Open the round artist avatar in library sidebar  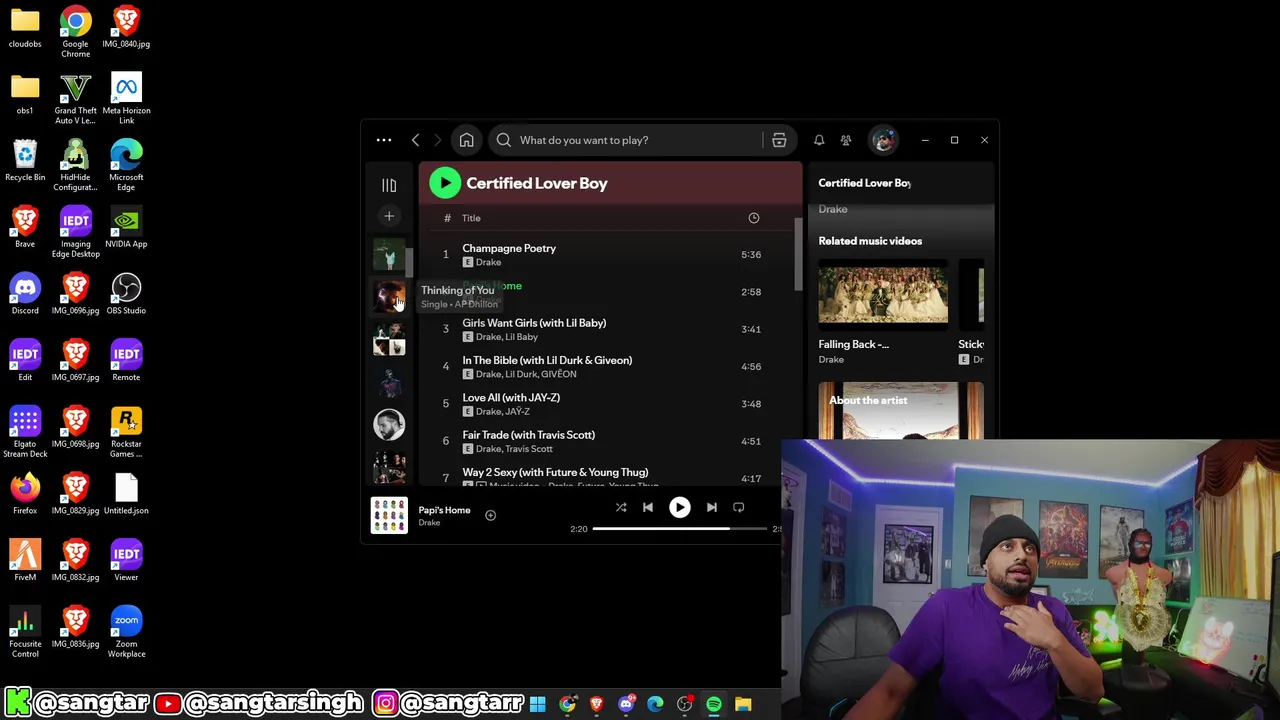(389, 424)
